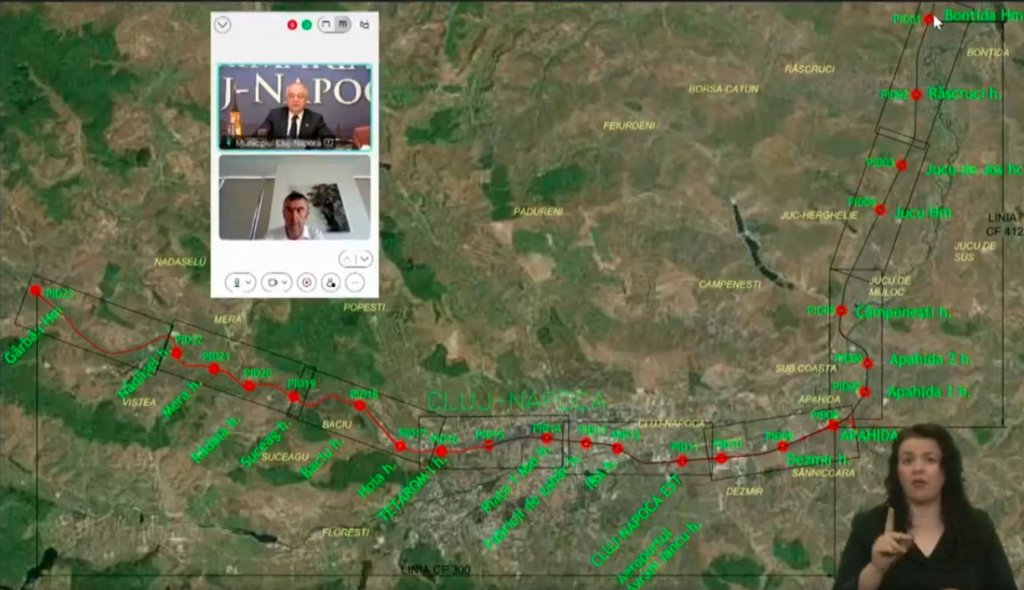Image resolution: width=1024 pixels, height=590 pixels.
Task: Click the 'Câmpenești h.' station label
Action: pos(903,312)
